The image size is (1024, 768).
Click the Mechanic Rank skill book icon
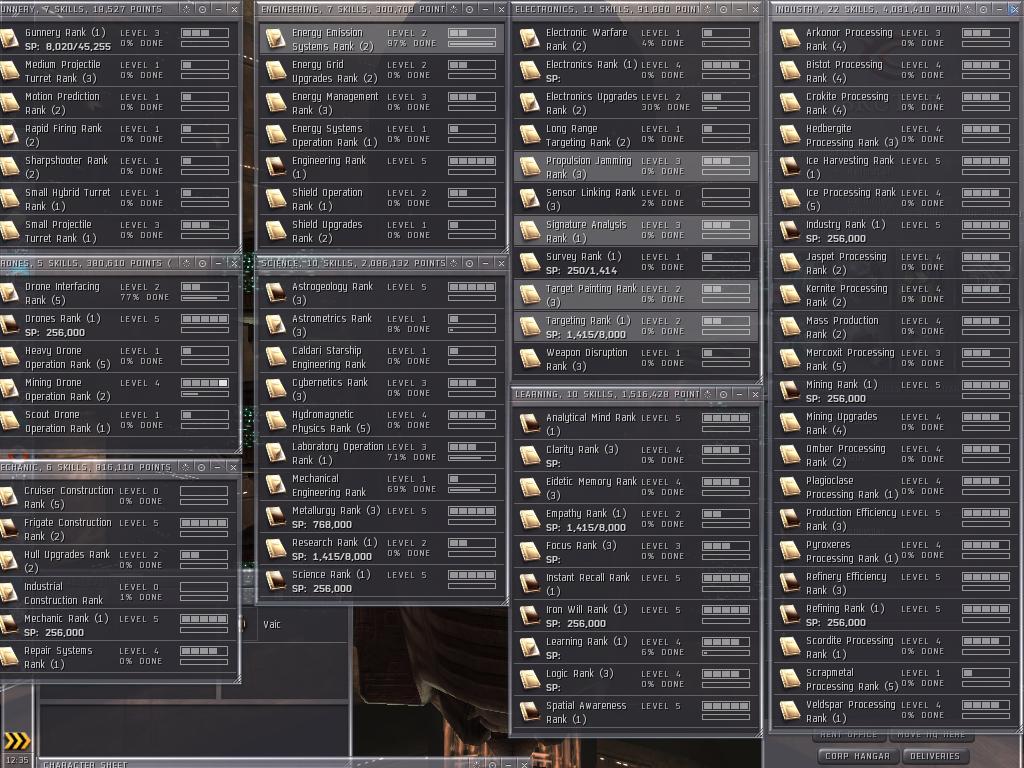pos(9,625)
